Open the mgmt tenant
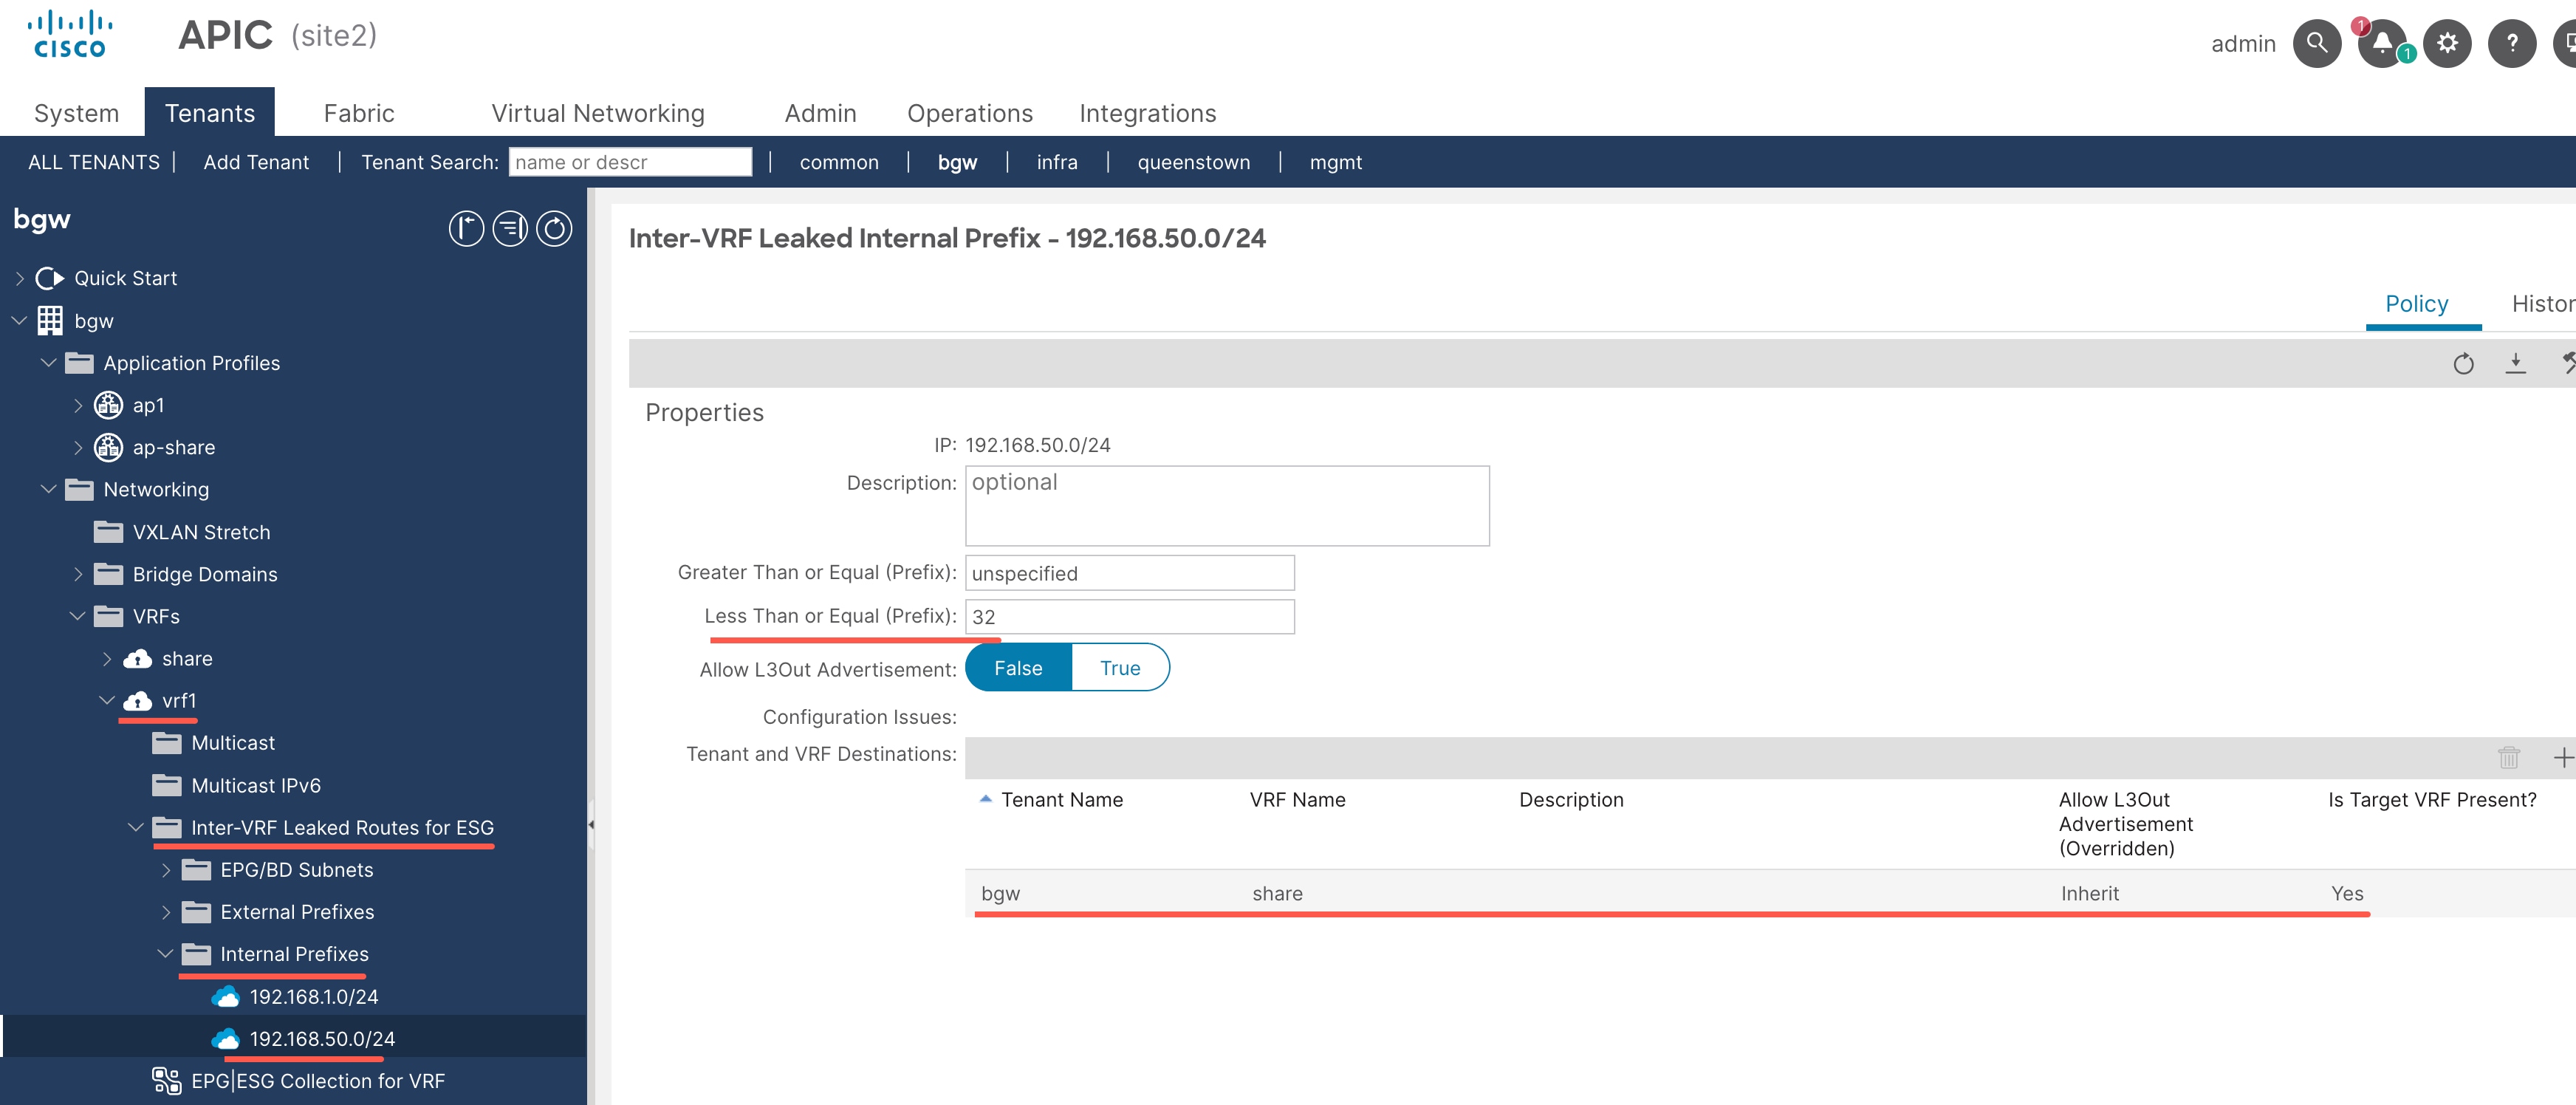 (1335, 162)
